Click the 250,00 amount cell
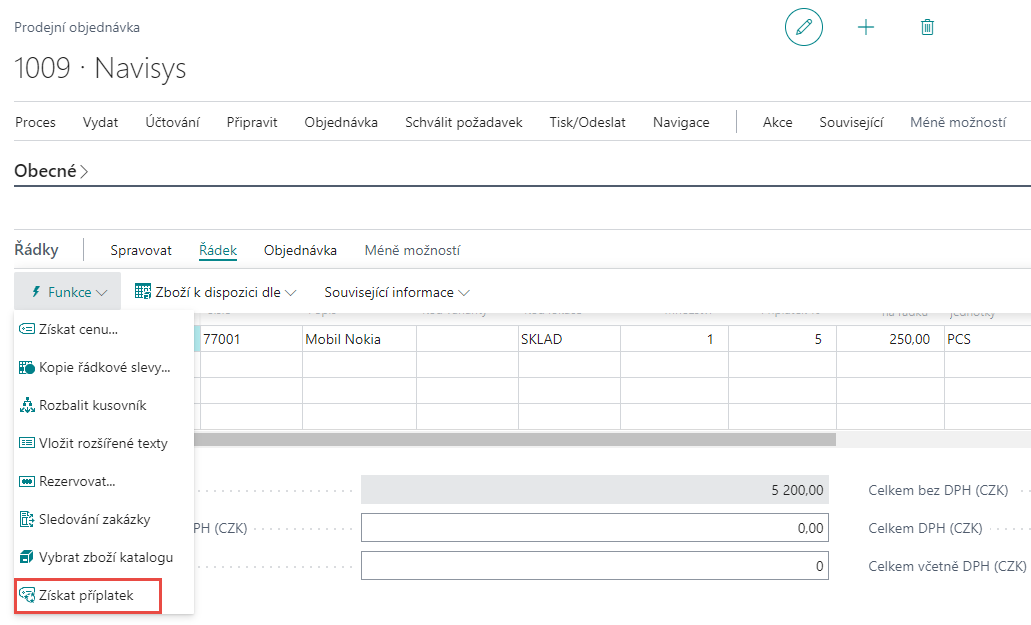Viewport: 1031px width, 625px height. (x=890, y=339)
